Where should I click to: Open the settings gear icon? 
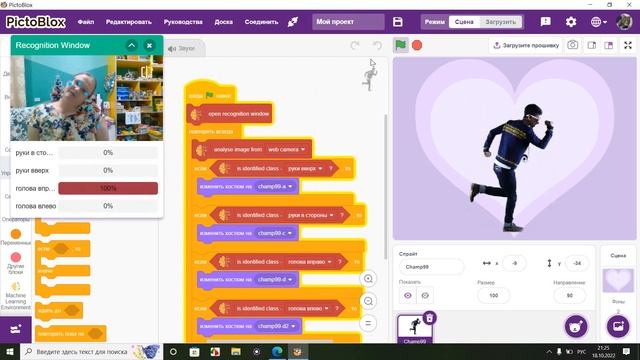[x=571, y=22]
